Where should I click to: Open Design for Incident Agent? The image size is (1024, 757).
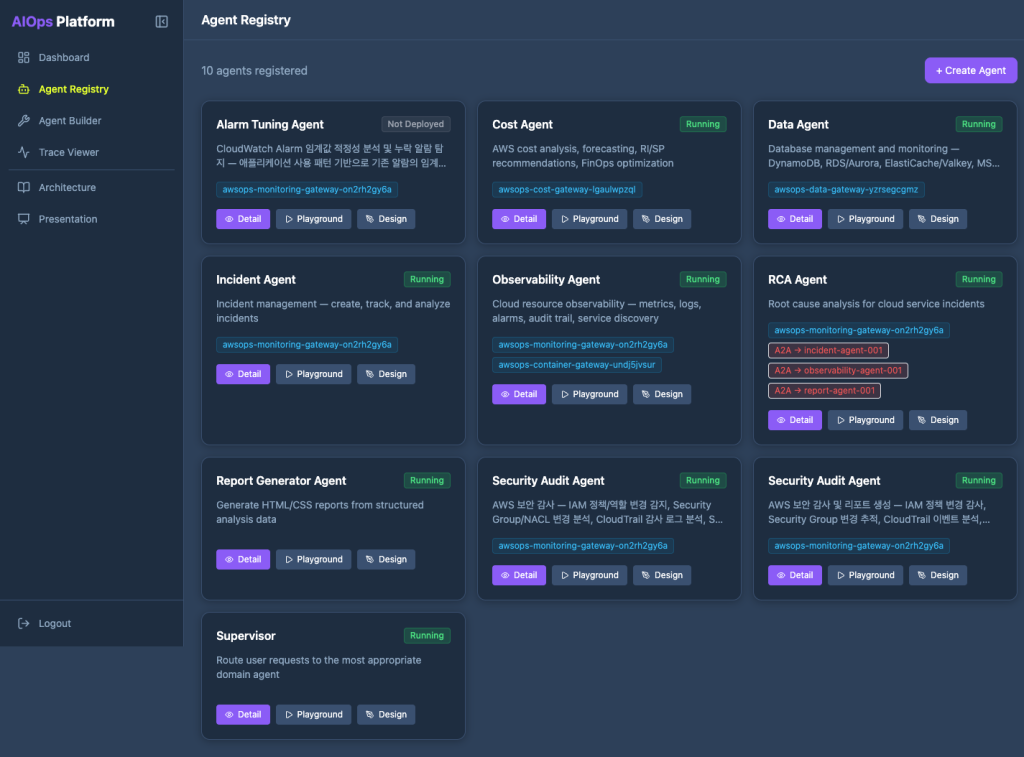(386, 374)
